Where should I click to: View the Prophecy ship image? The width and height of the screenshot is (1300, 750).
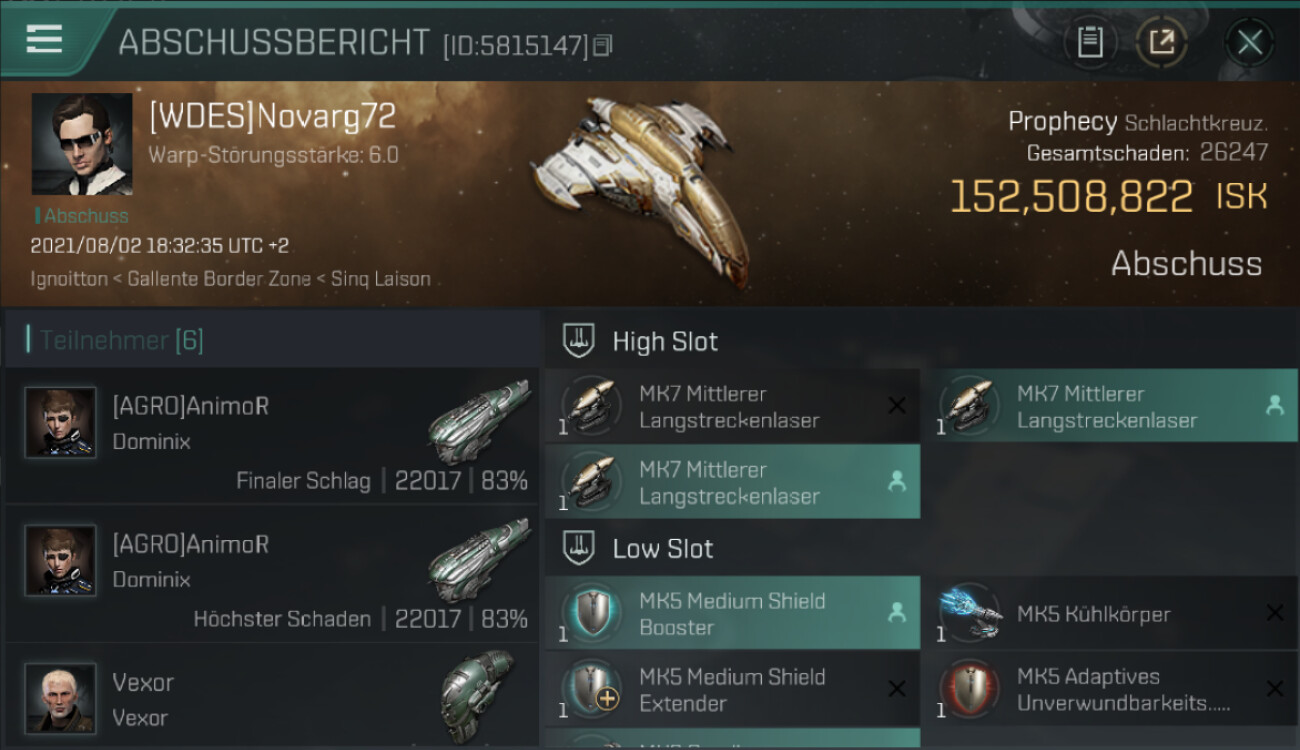click(x=638, y=190)
